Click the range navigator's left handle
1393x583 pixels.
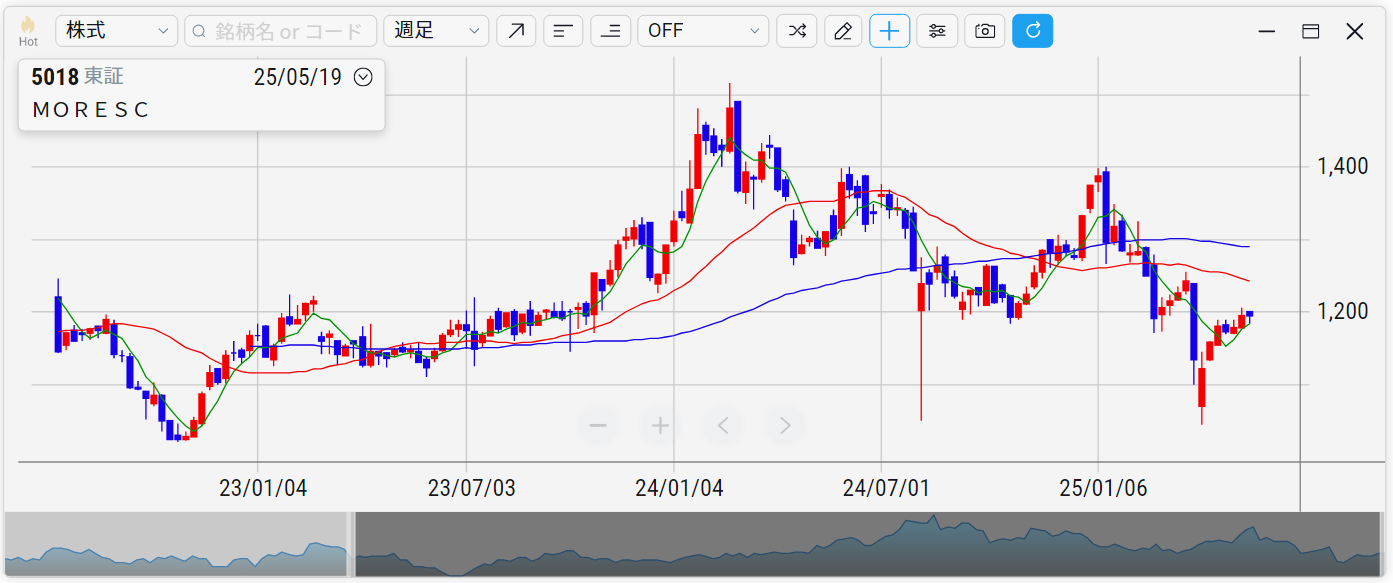(351, 545)
